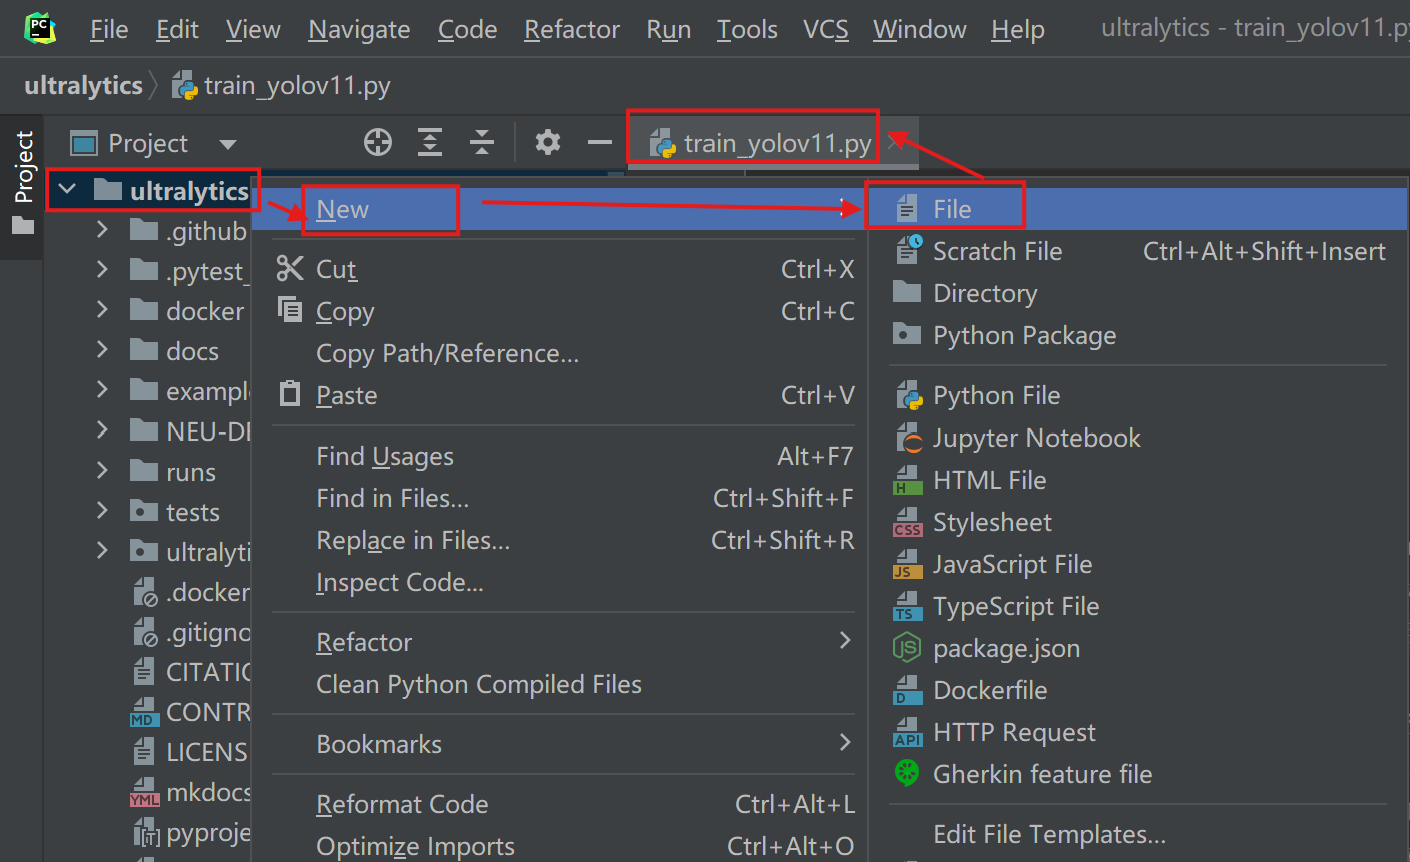Click the Collapse All toolbar icon
The image size is (1410, 862).
[x=482, y=143]
